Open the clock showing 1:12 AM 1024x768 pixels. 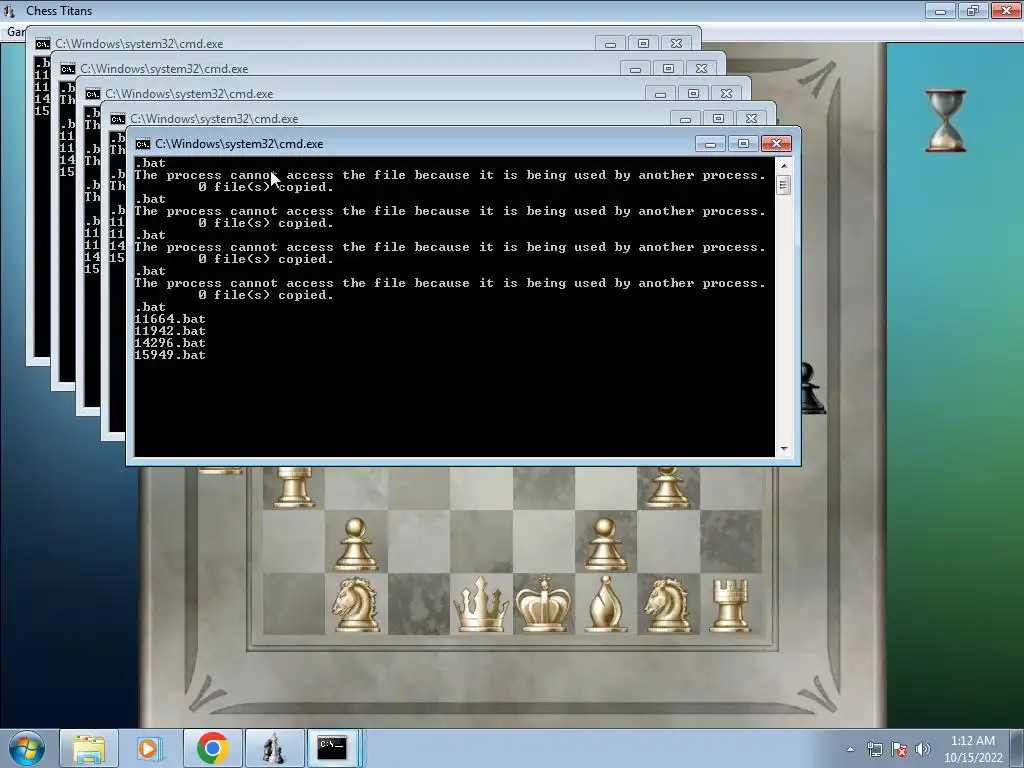point(972,741)
